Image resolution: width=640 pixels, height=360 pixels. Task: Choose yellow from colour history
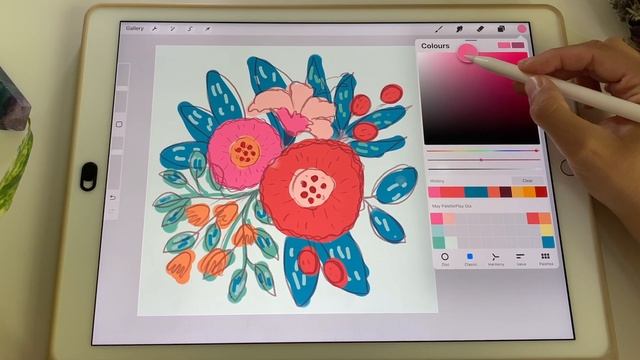coord(518,192)
